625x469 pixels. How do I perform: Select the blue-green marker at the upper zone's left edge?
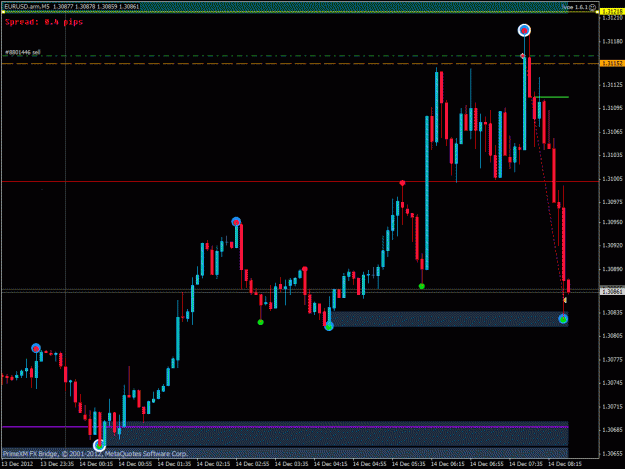[329, 326]
